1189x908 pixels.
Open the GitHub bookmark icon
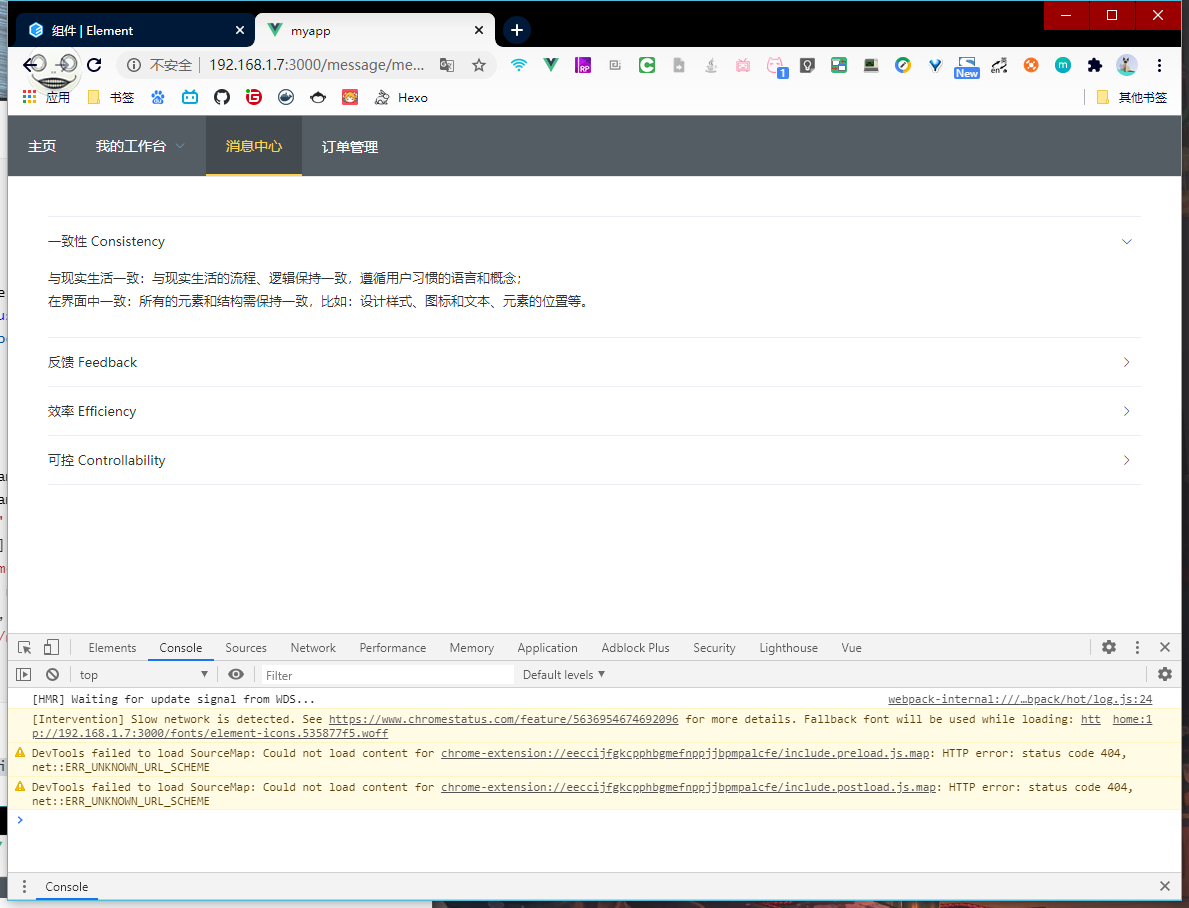pyautogui.click(x=222, y=97)
